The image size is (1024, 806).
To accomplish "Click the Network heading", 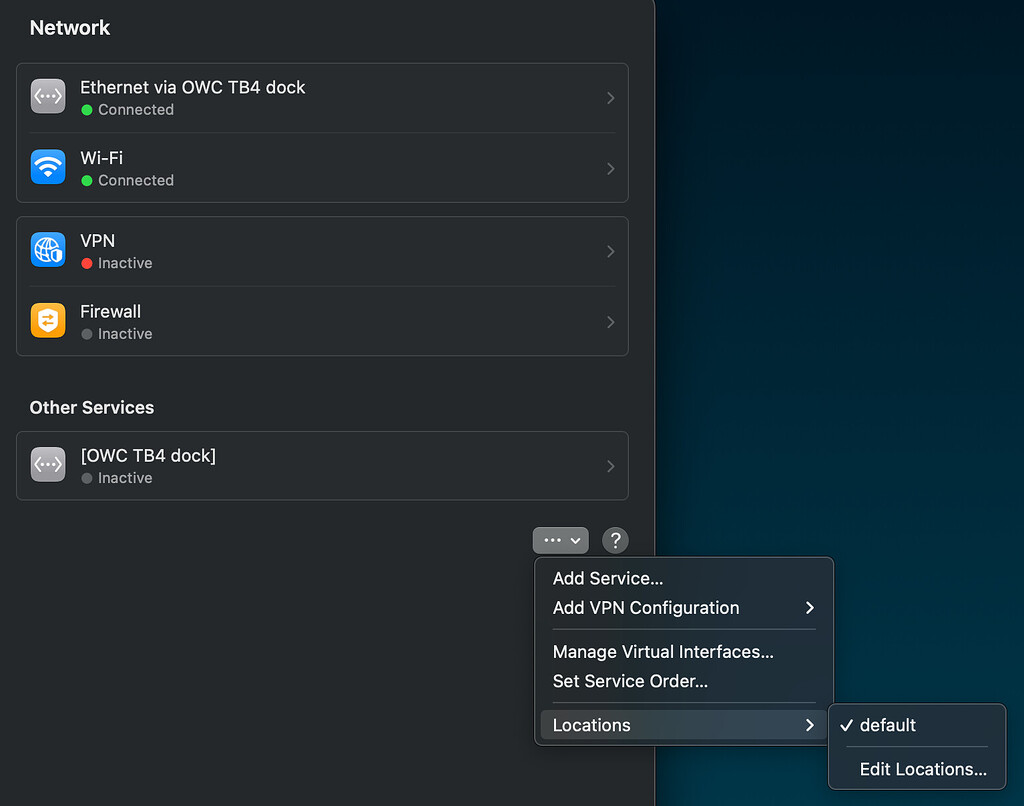I will point(70,28).
